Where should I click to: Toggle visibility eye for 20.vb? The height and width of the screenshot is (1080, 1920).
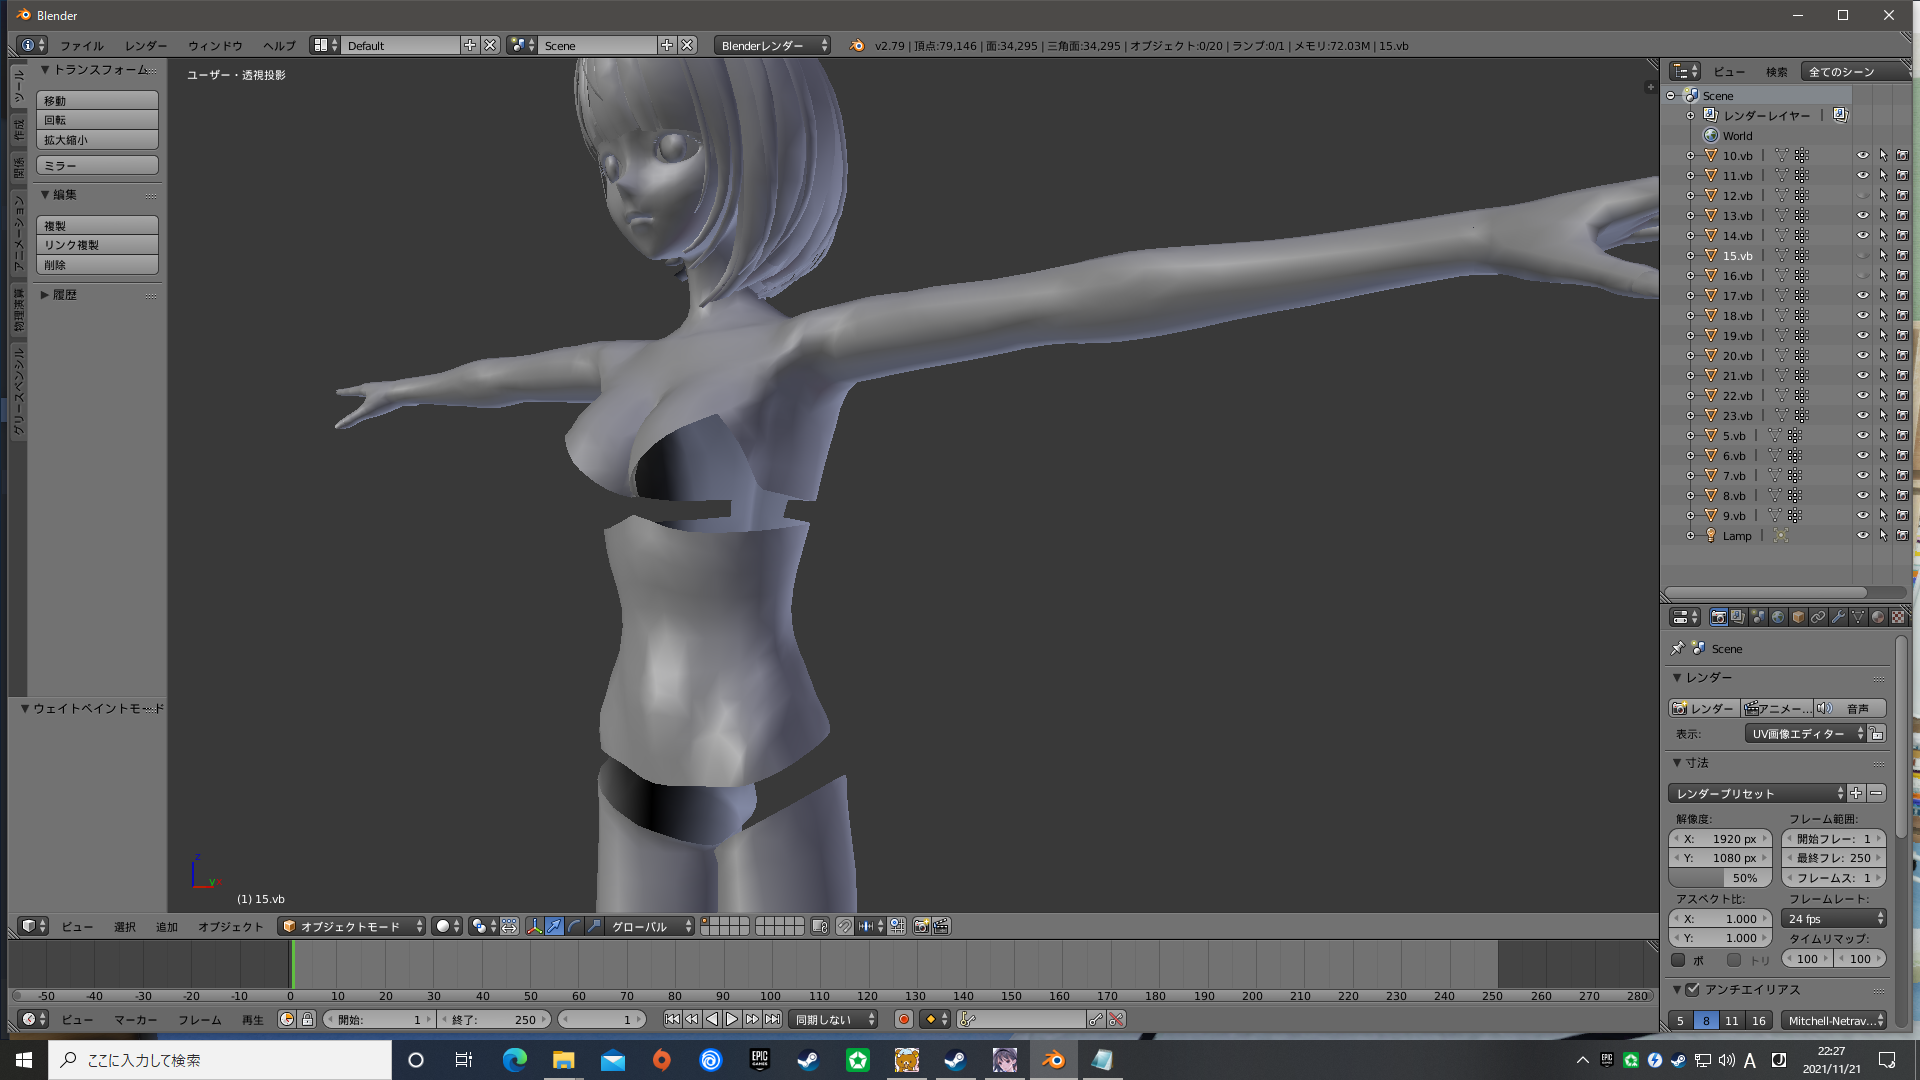pos(1862,355)
